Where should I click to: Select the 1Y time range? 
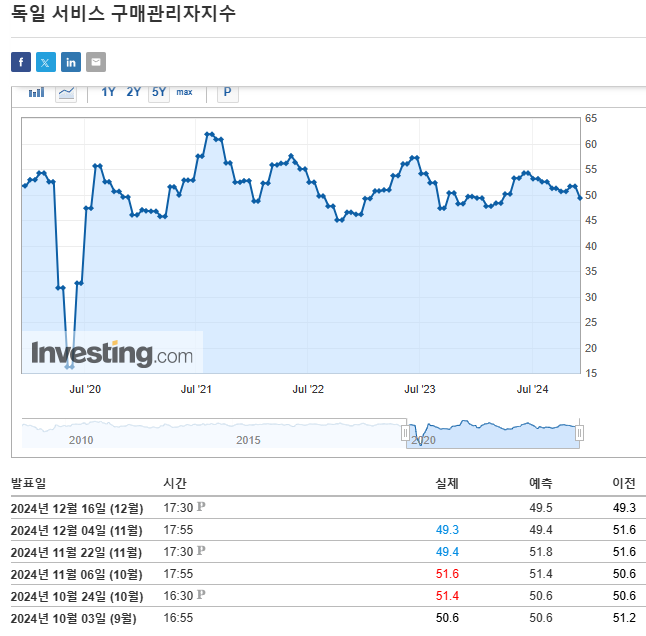coord(109,93)
